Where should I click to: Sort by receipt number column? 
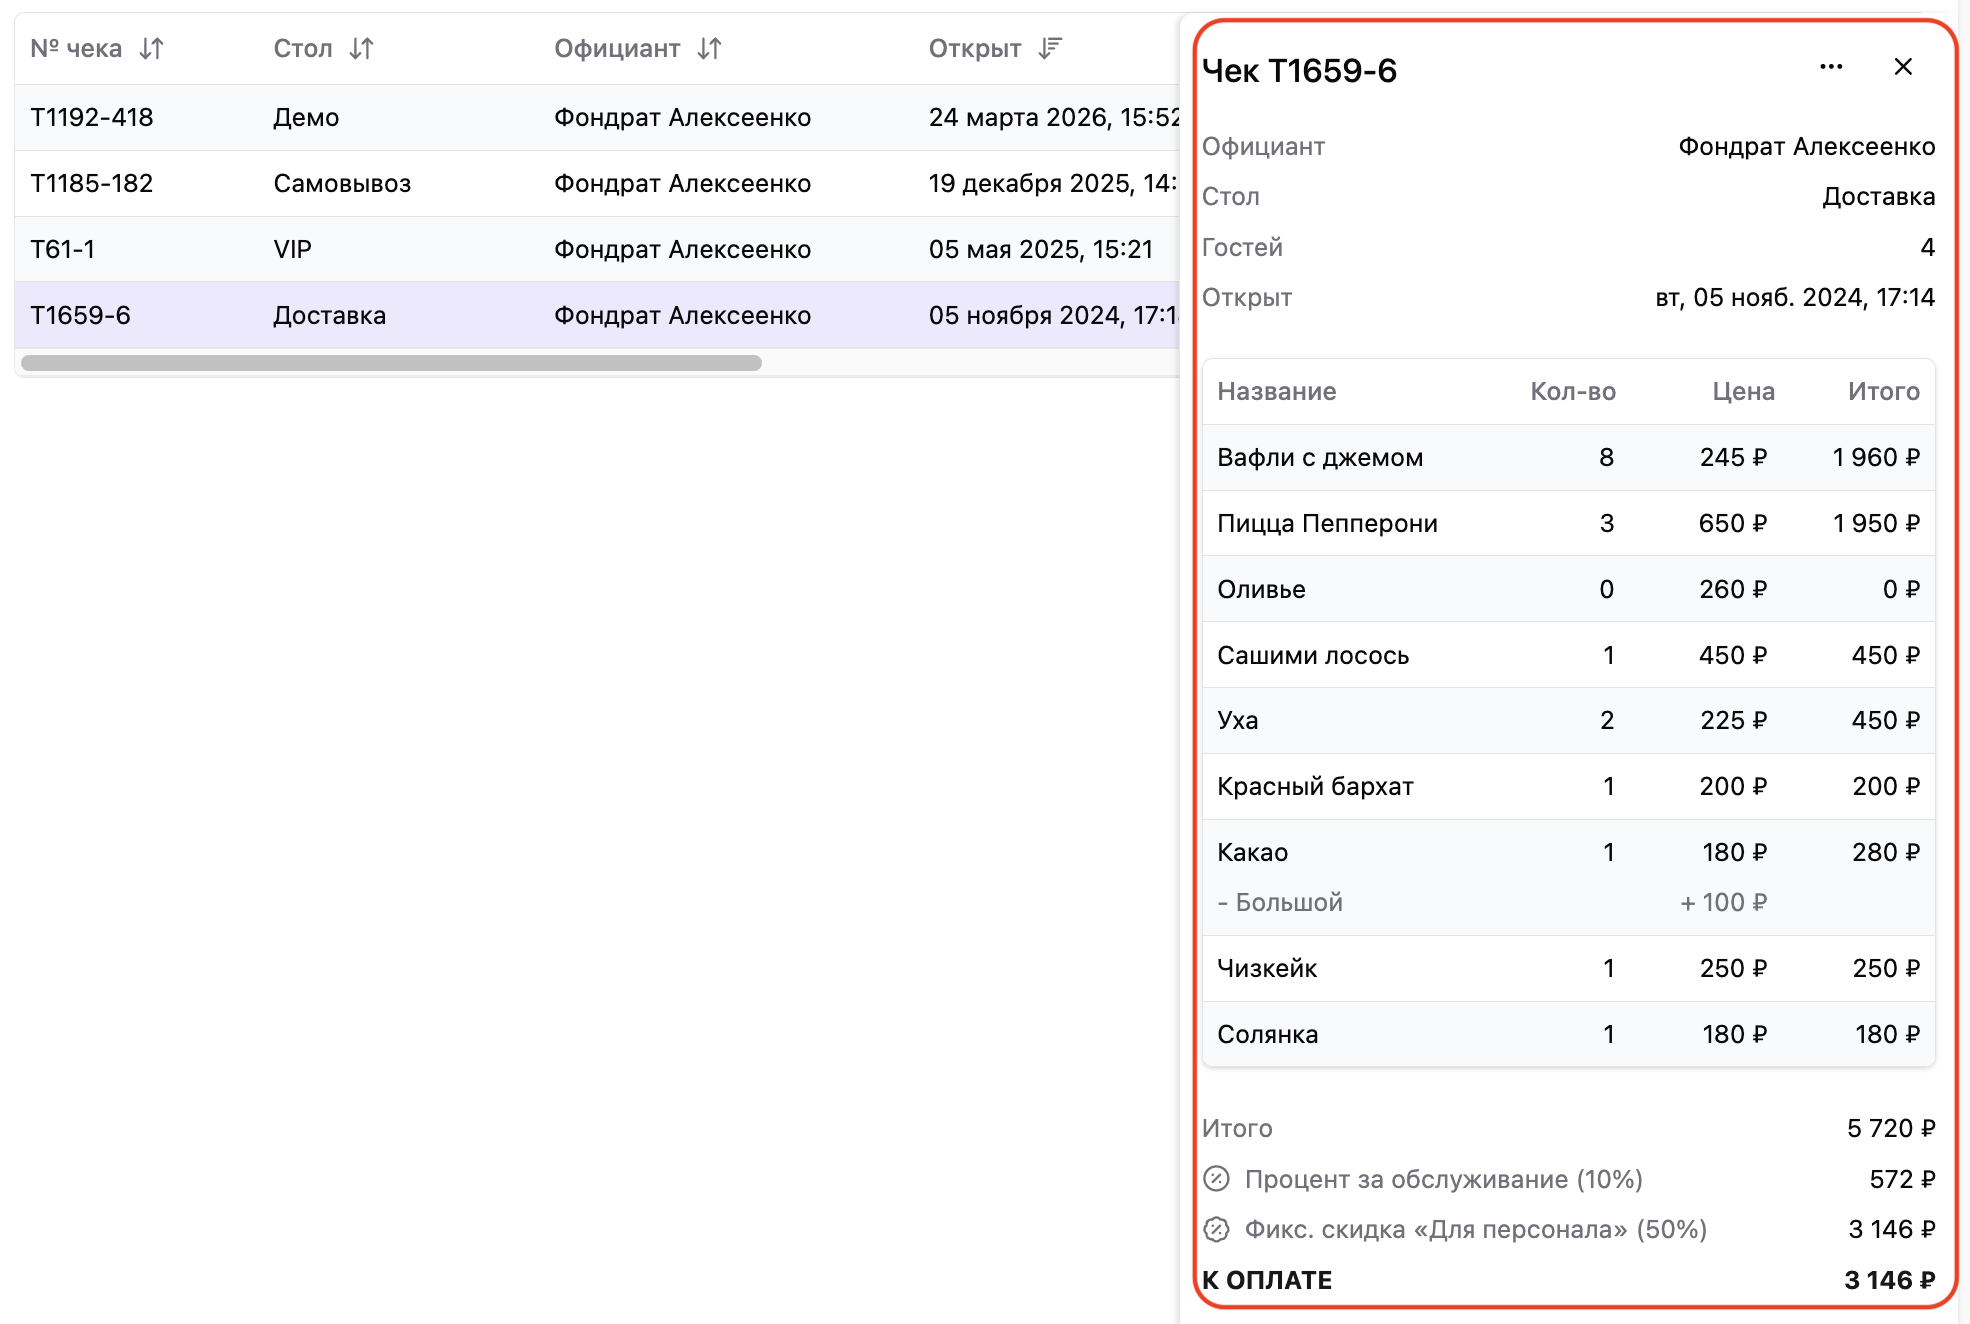tap(151, 48)
